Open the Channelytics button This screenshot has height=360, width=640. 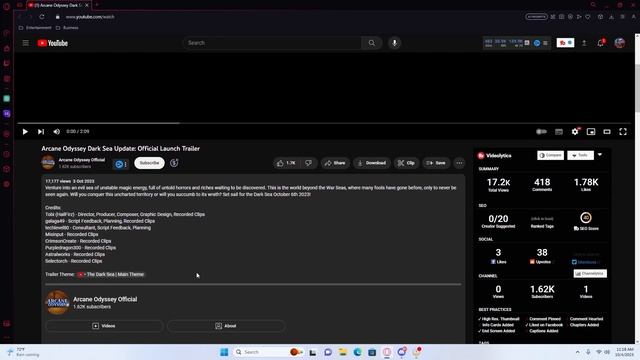click(x=590, y=273)
